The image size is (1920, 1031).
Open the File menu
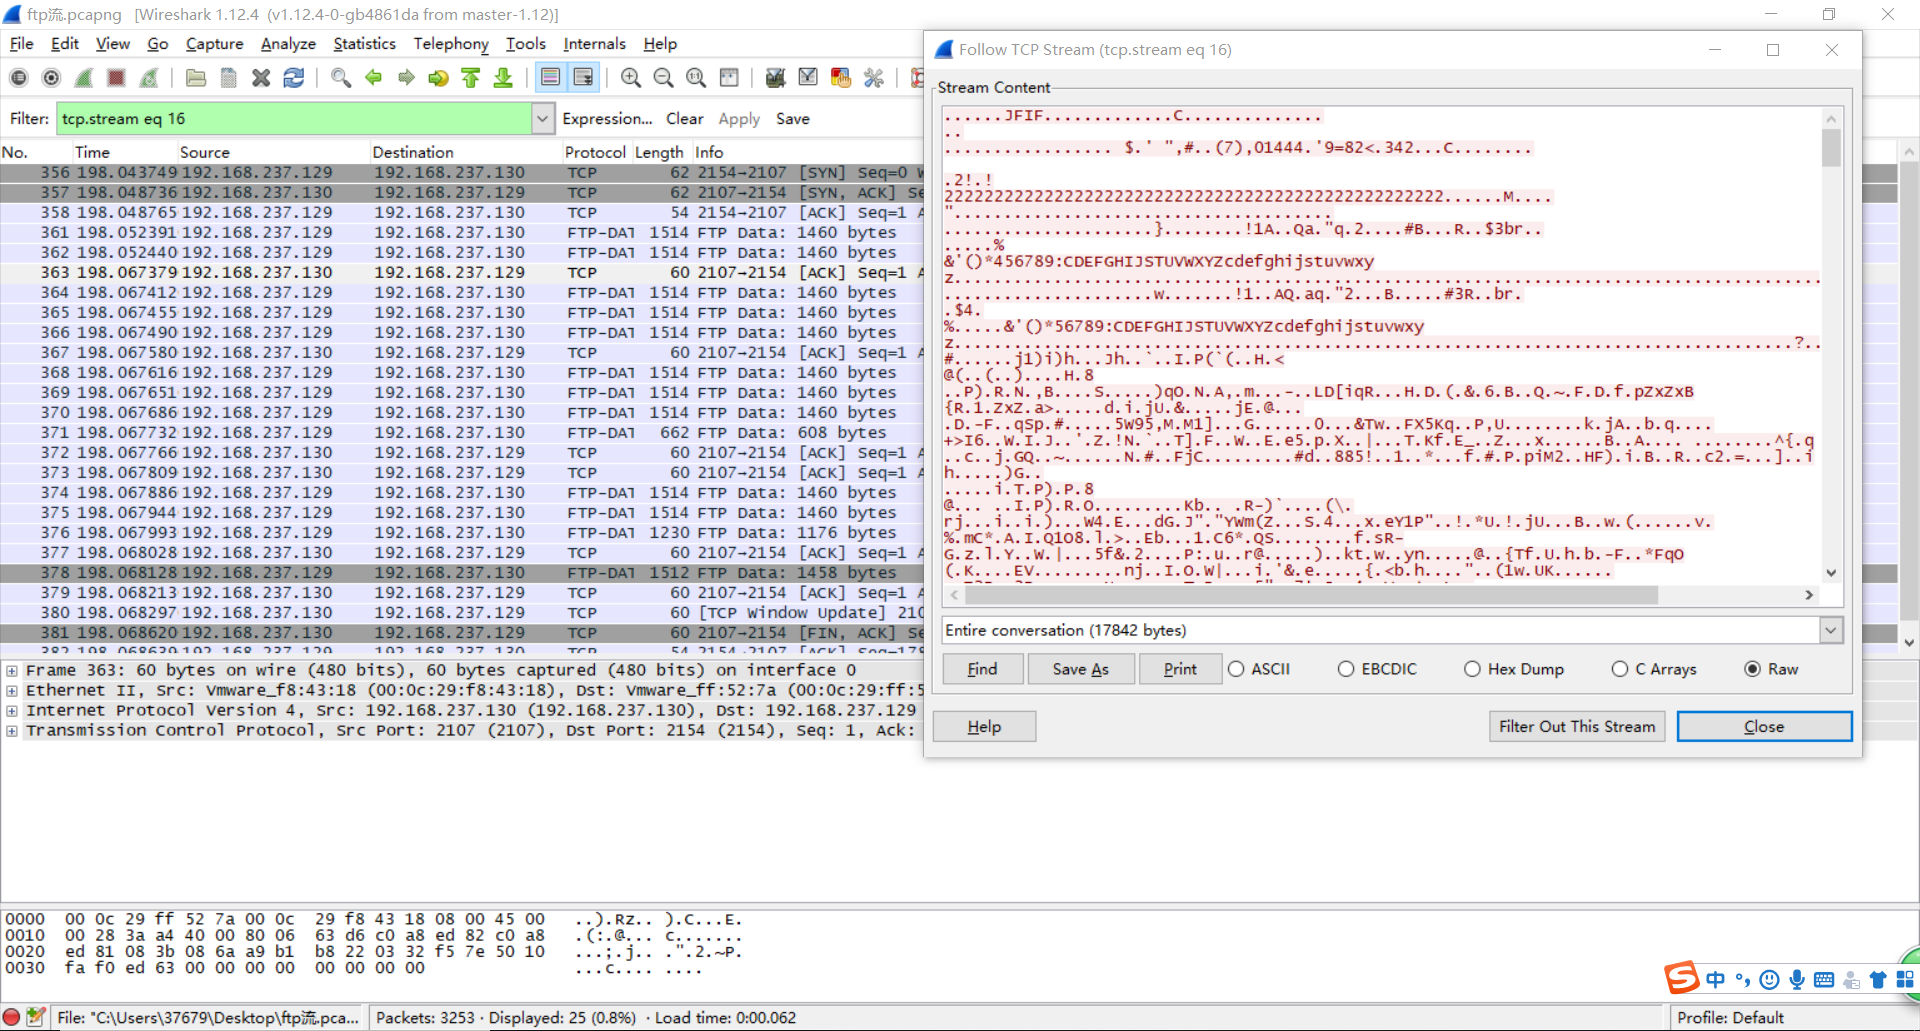point(22,44)
